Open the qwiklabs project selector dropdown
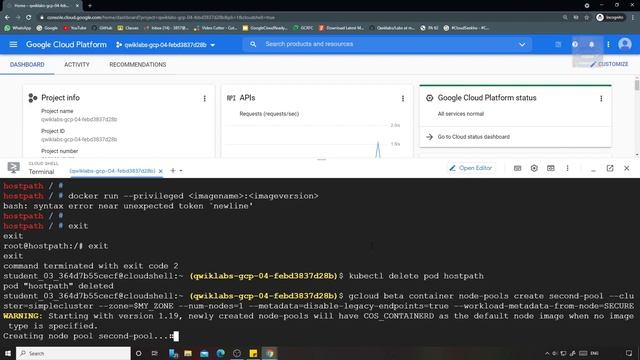Screen dimensions: 640x360 (x=165, y=45)
